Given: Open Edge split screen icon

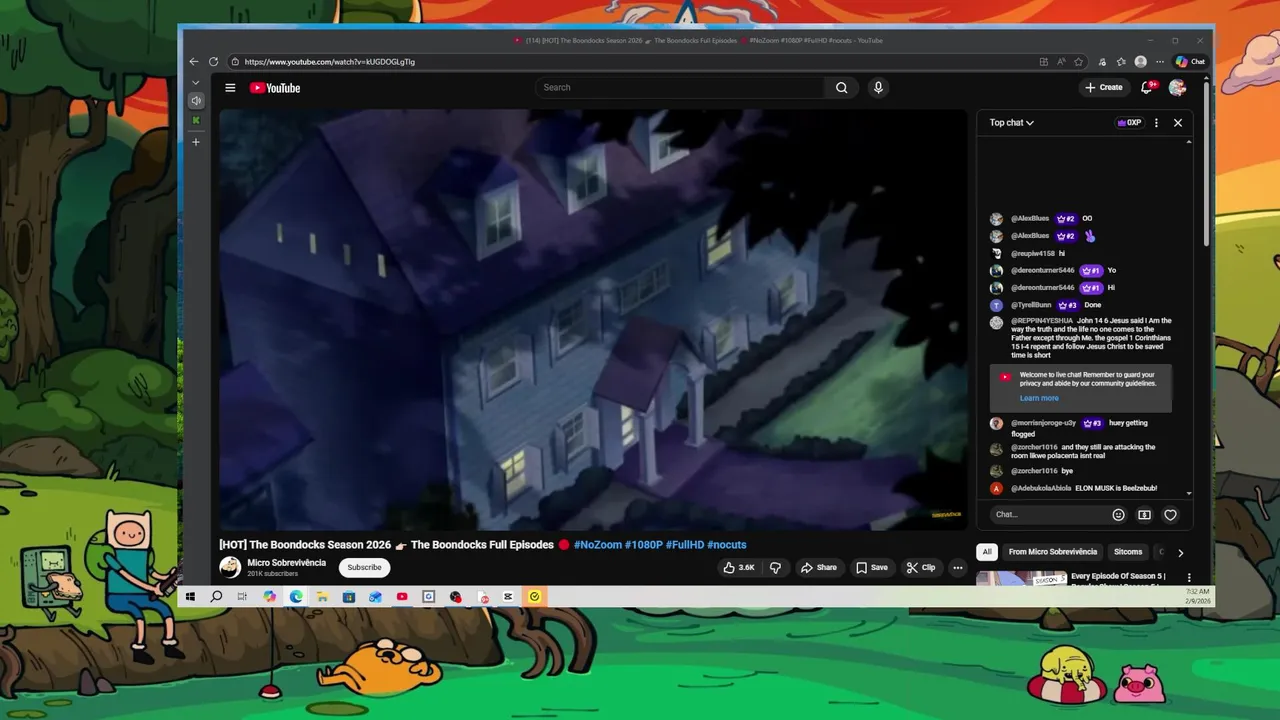Looking at the screenshot, I should pyautogui.click(x=1043, y=61).
